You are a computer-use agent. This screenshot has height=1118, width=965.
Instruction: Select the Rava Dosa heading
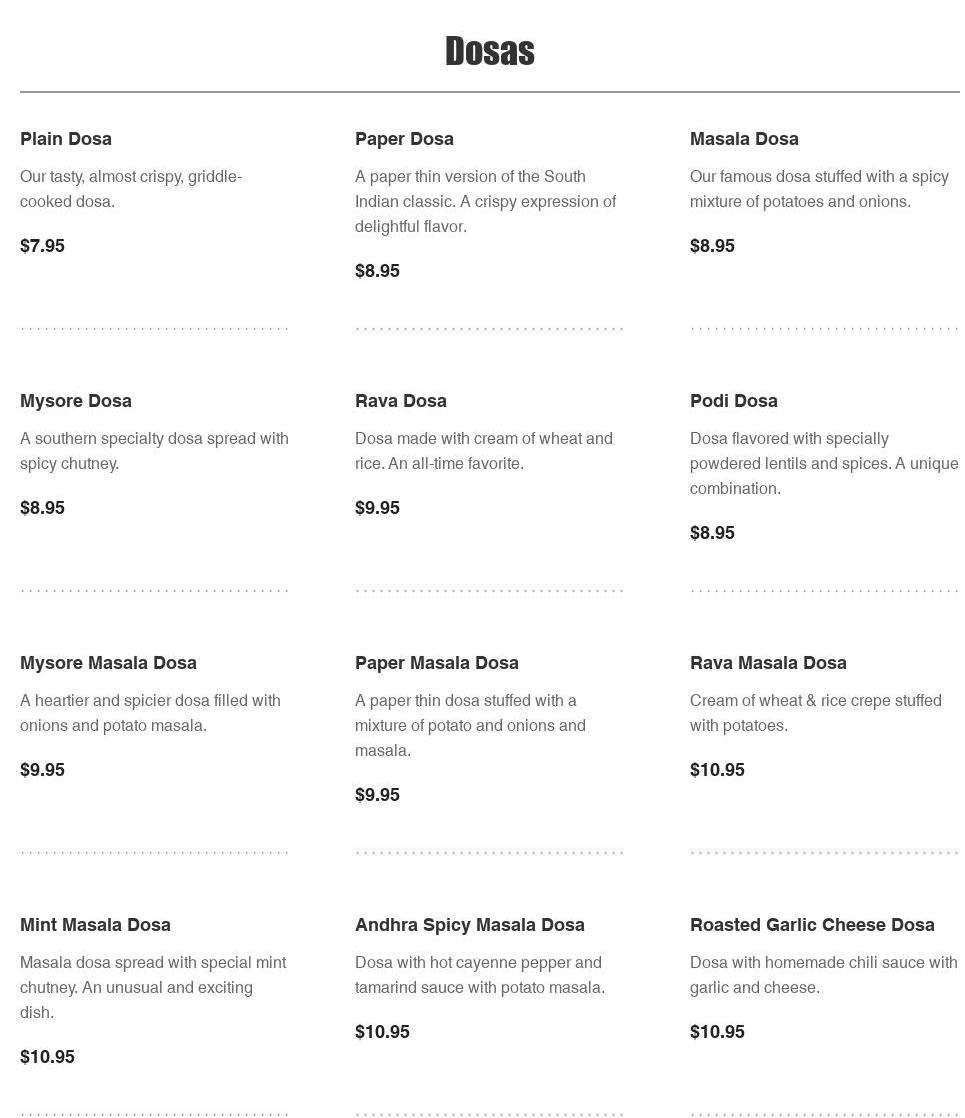[401, 401]
